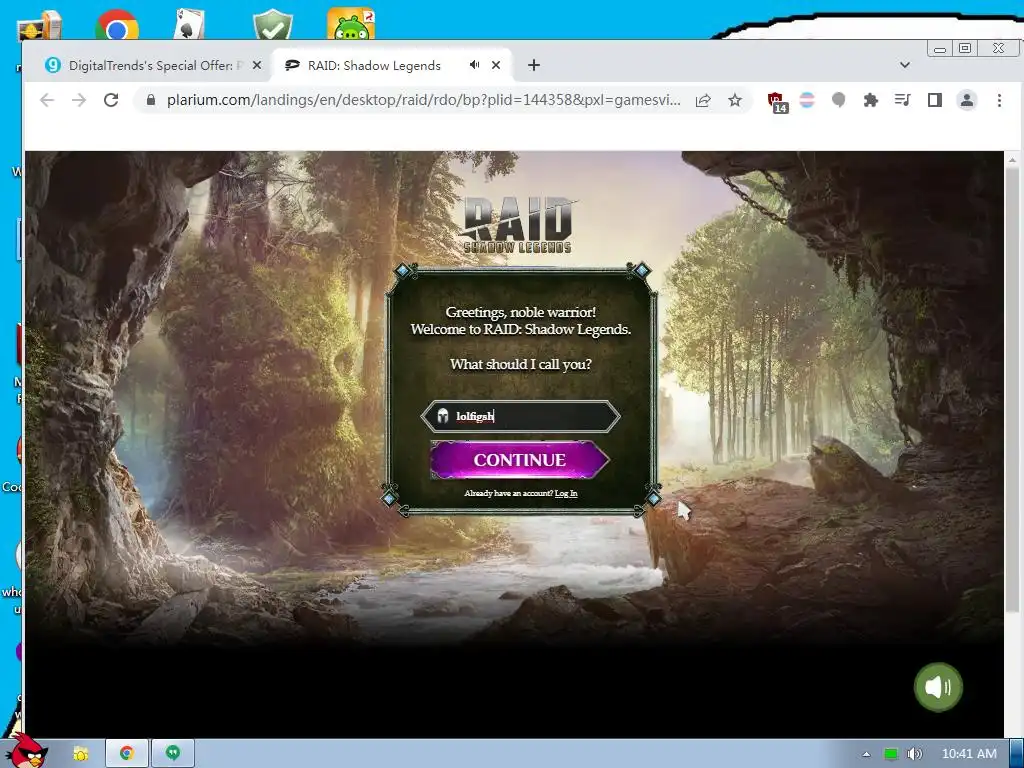The width and height of the screenshot is (1024, 768).
Task: Toggle the browser side panel
Action: (x=935, y=100)
